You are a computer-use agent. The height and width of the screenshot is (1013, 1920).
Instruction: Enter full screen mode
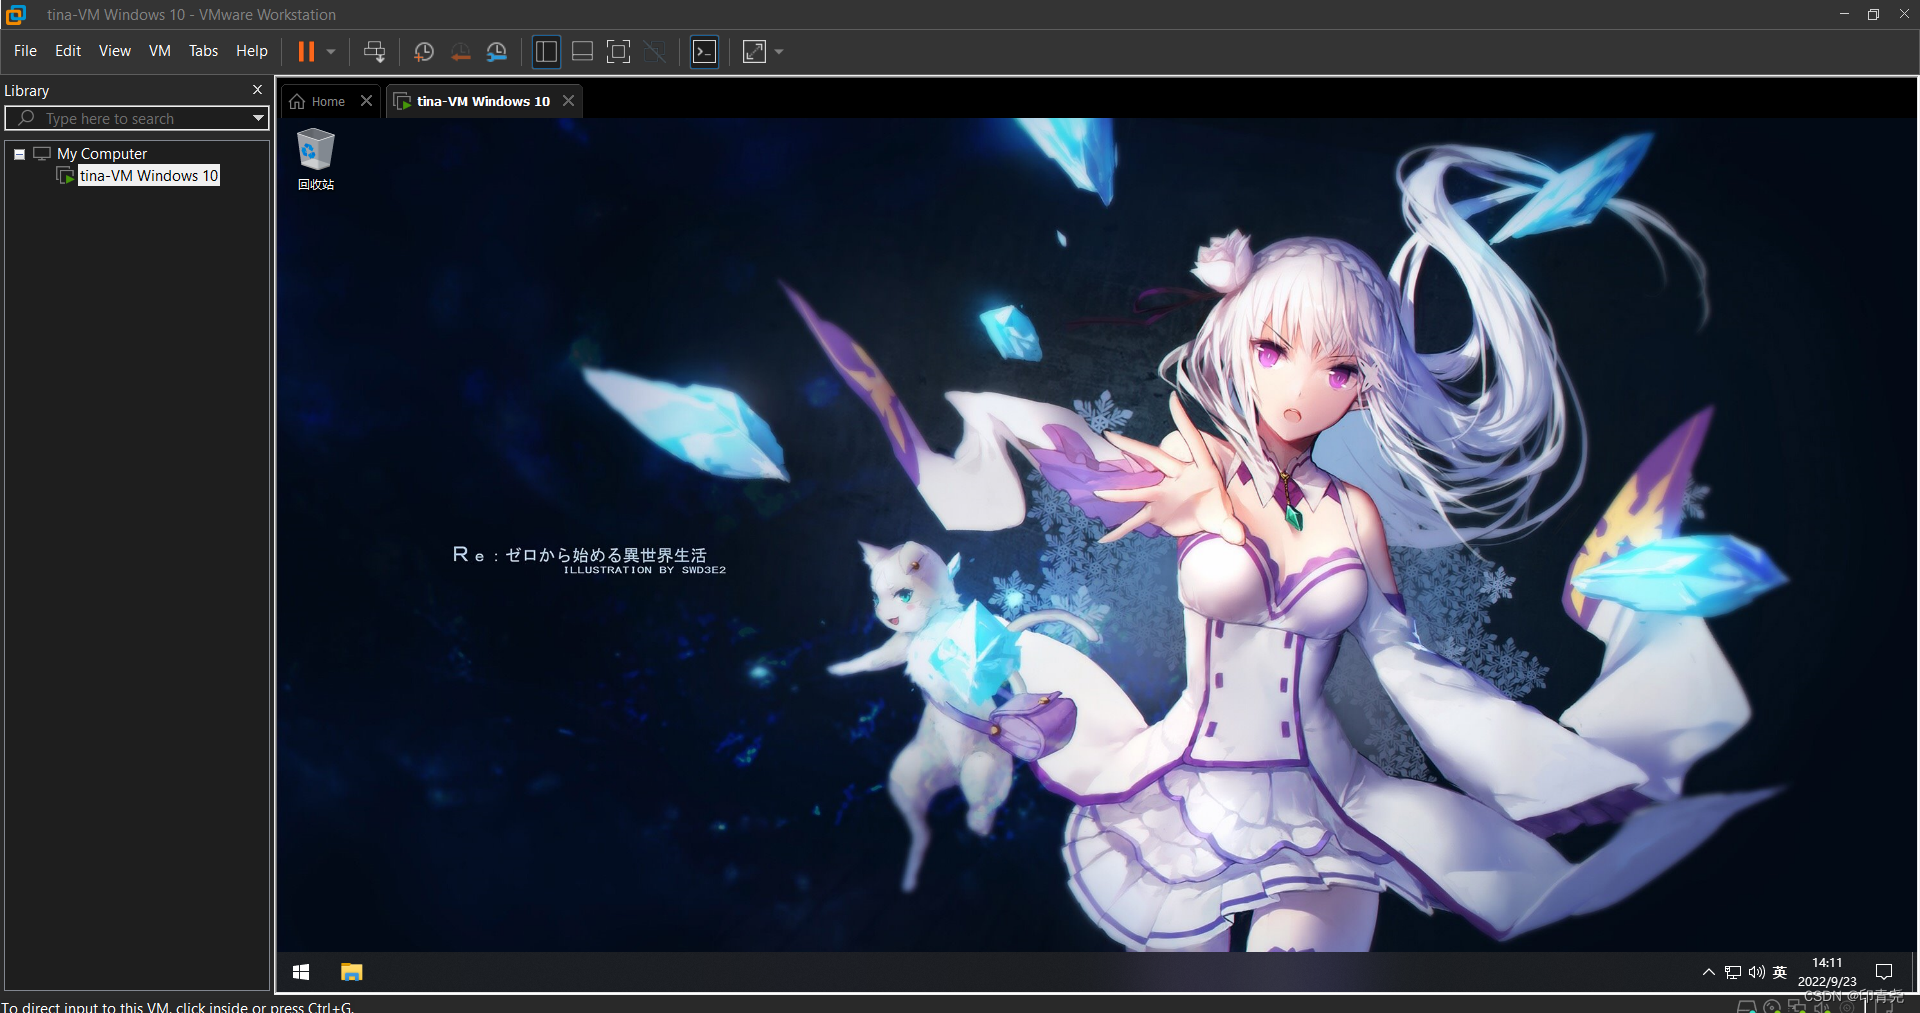click(619, 52)
